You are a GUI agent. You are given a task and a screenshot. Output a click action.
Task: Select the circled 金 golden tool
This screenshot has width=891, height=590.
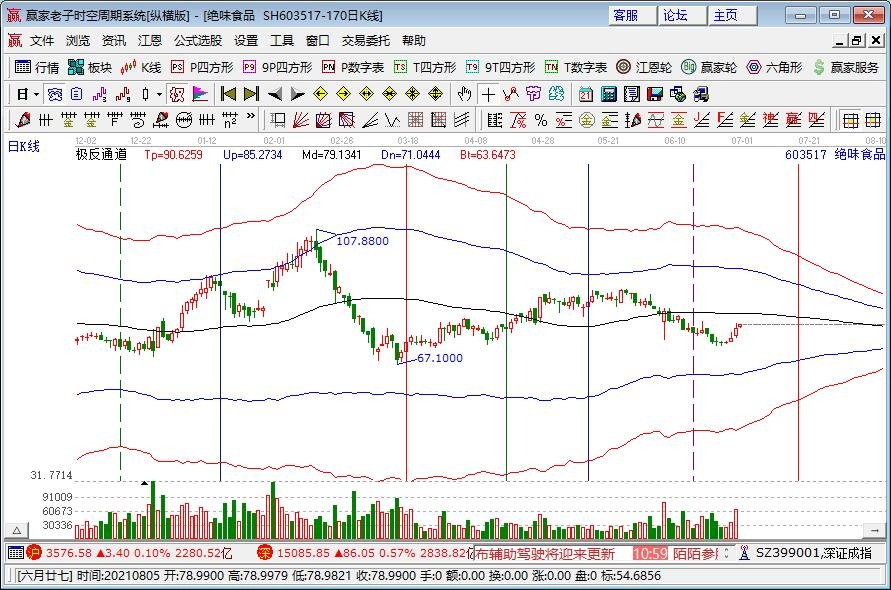click(x=587, y=121)
